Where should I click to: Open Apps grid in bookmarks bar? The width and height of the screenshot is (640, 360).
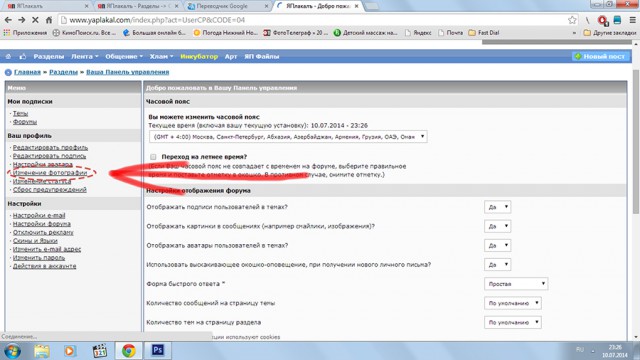[25, 33]
